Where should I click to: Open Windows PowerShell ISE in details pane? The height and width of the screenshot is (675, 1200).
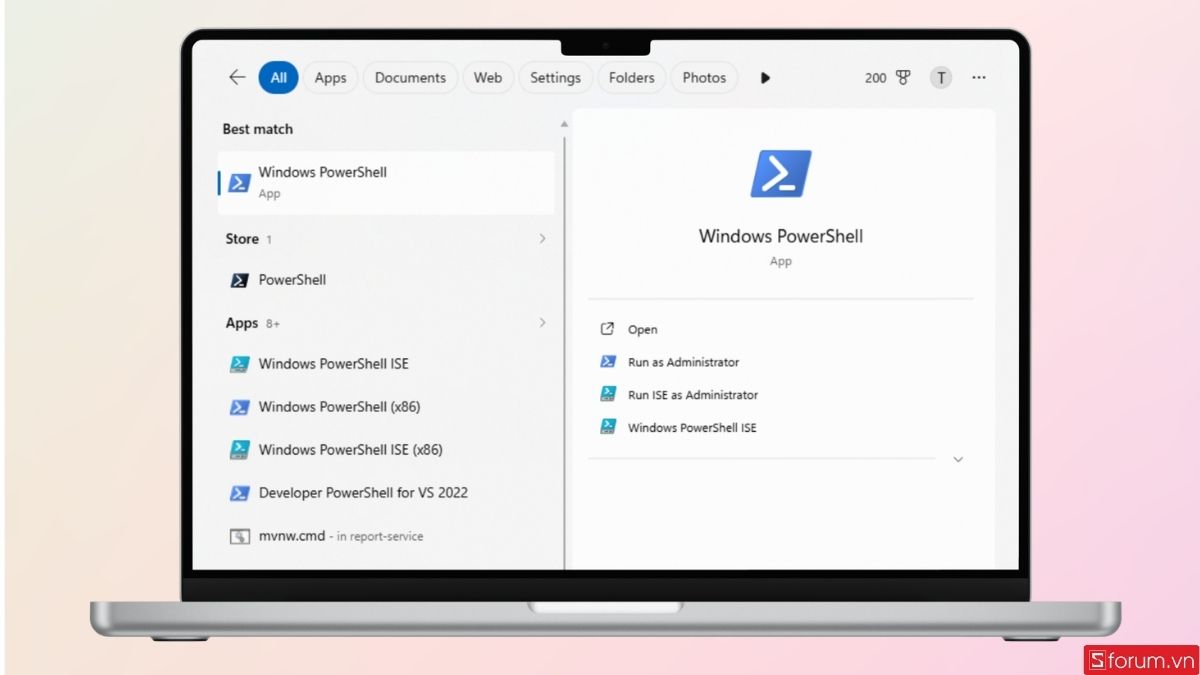pyautogui.click(x=692, y=428)
